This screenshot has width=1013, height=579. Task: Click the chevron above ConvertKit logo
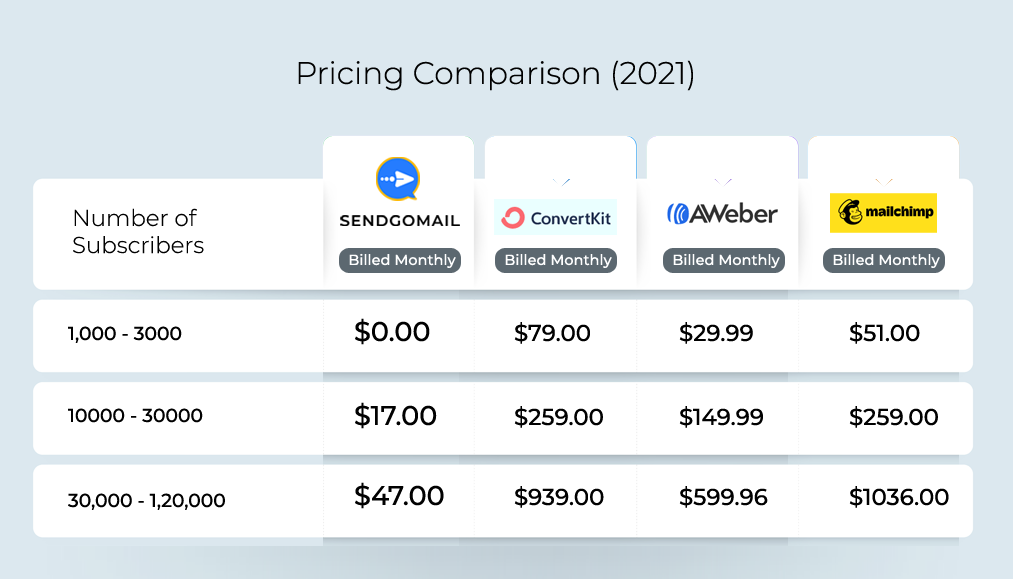point(561,182)
